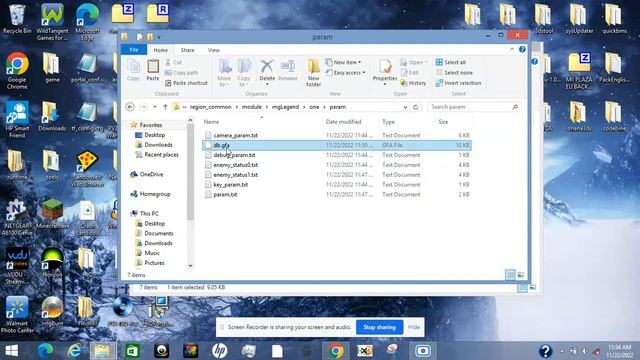Open History in the Open group
The image size is (640, 360).
[x=413, y=83]
